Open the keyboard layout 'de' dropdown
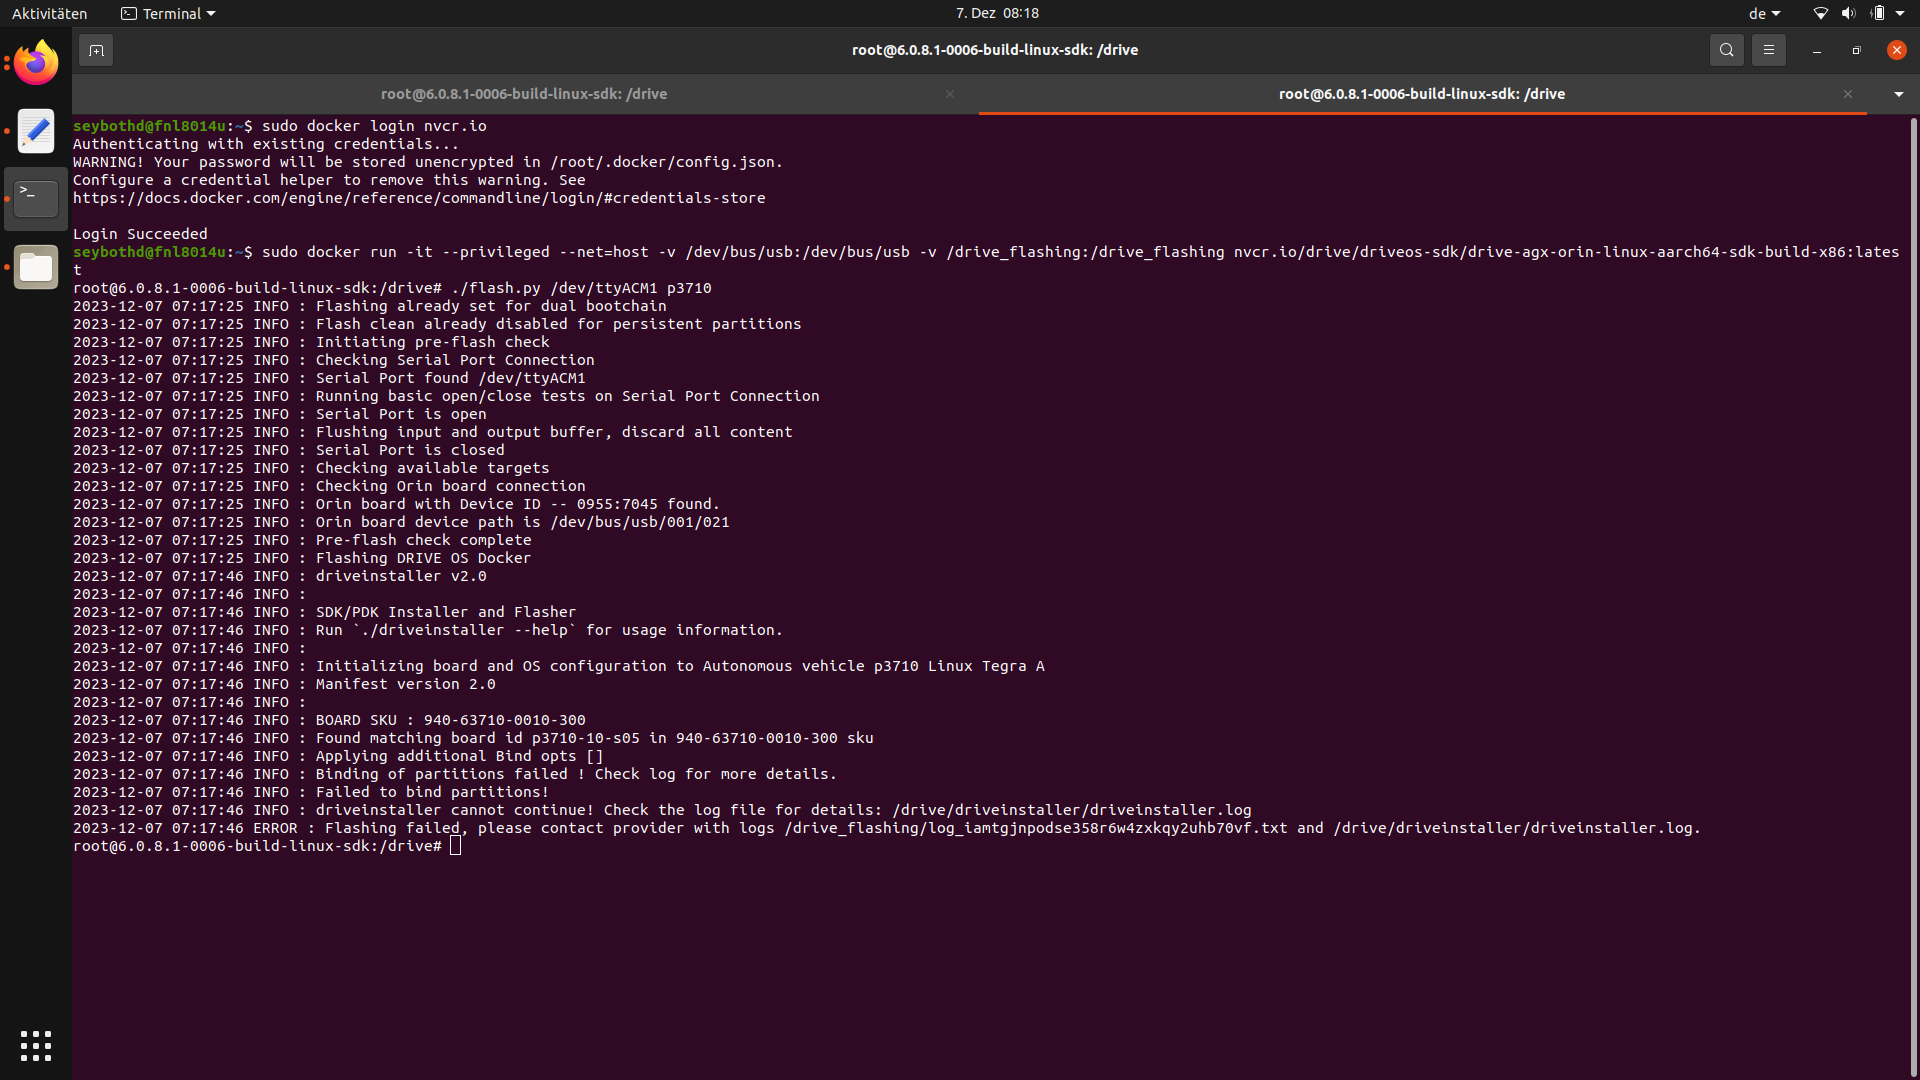This screenshot has height=1080, width=1920. [x=1763, y=13]
